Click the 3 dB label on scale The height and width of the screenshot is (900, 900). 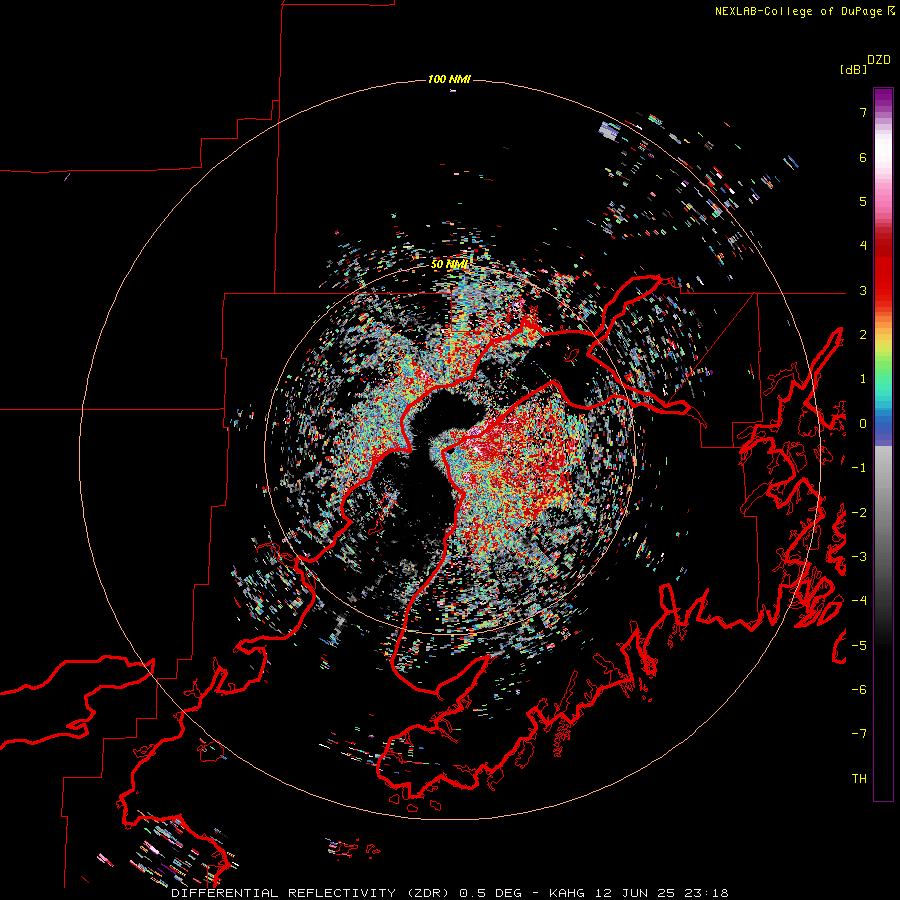(863, 290)
